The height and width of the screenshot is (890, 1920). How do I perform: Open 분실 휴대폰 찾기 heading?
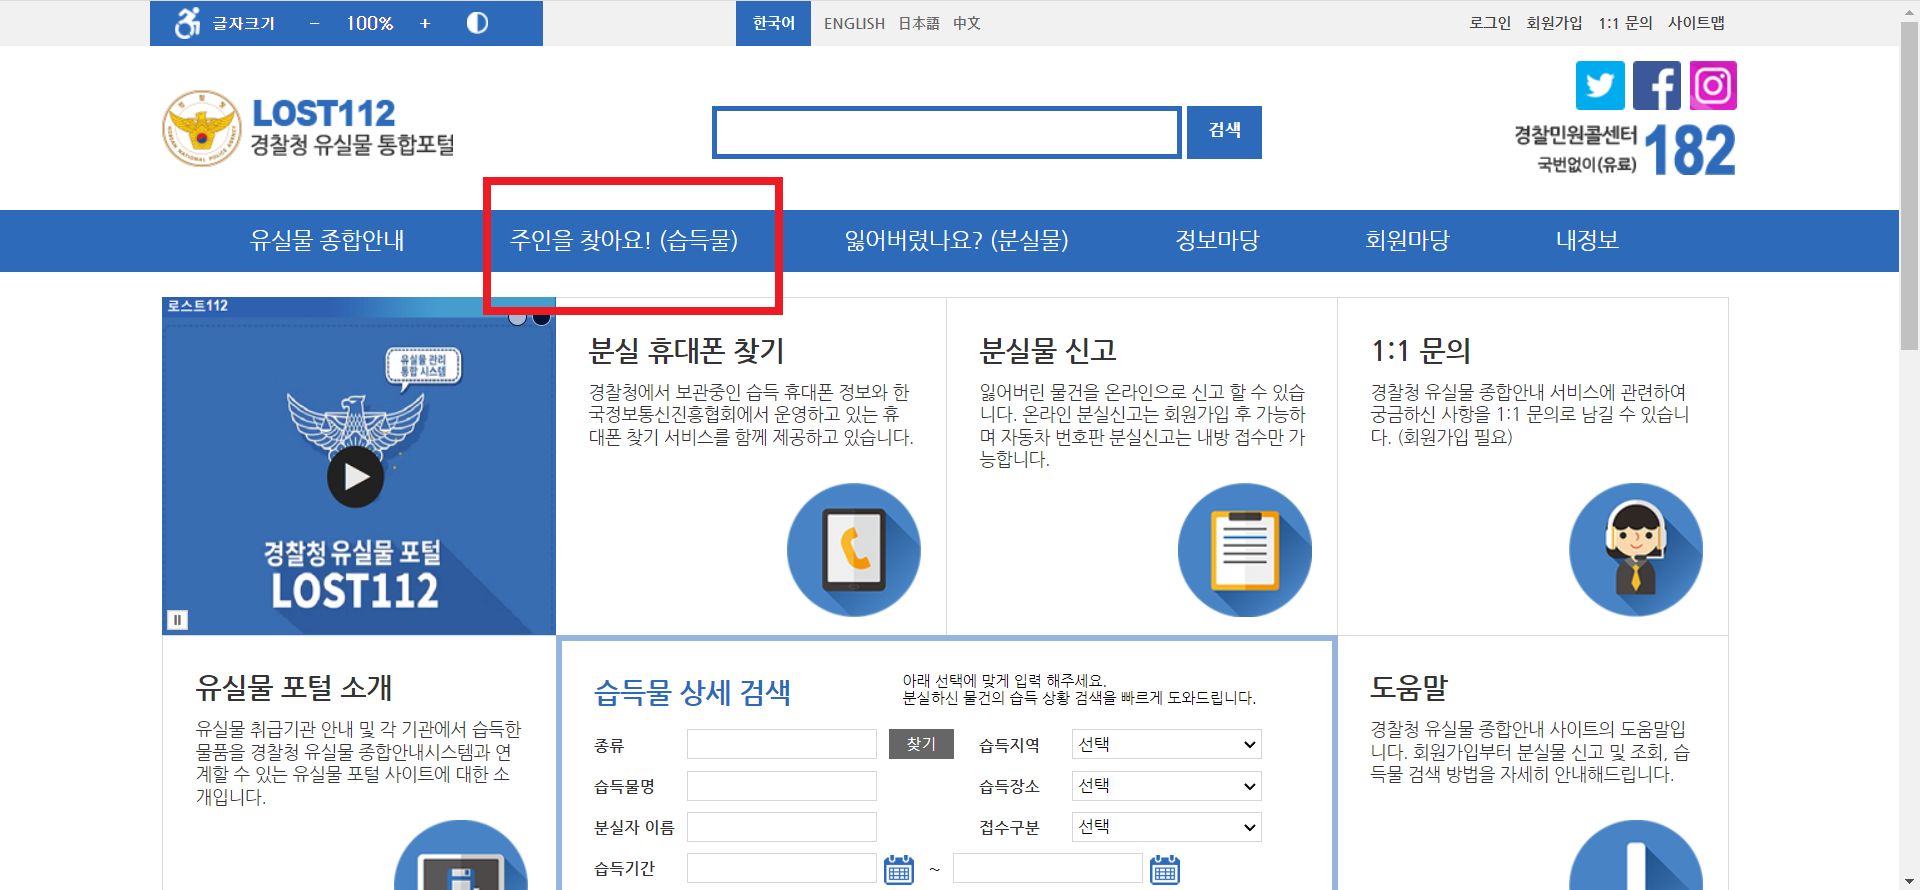click(687, 351)
